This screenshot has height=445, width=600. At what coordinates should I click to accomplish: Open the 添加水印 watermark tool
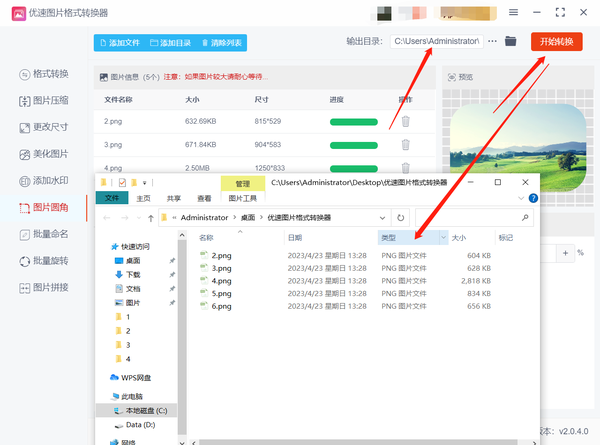click(x=44, y=181)
